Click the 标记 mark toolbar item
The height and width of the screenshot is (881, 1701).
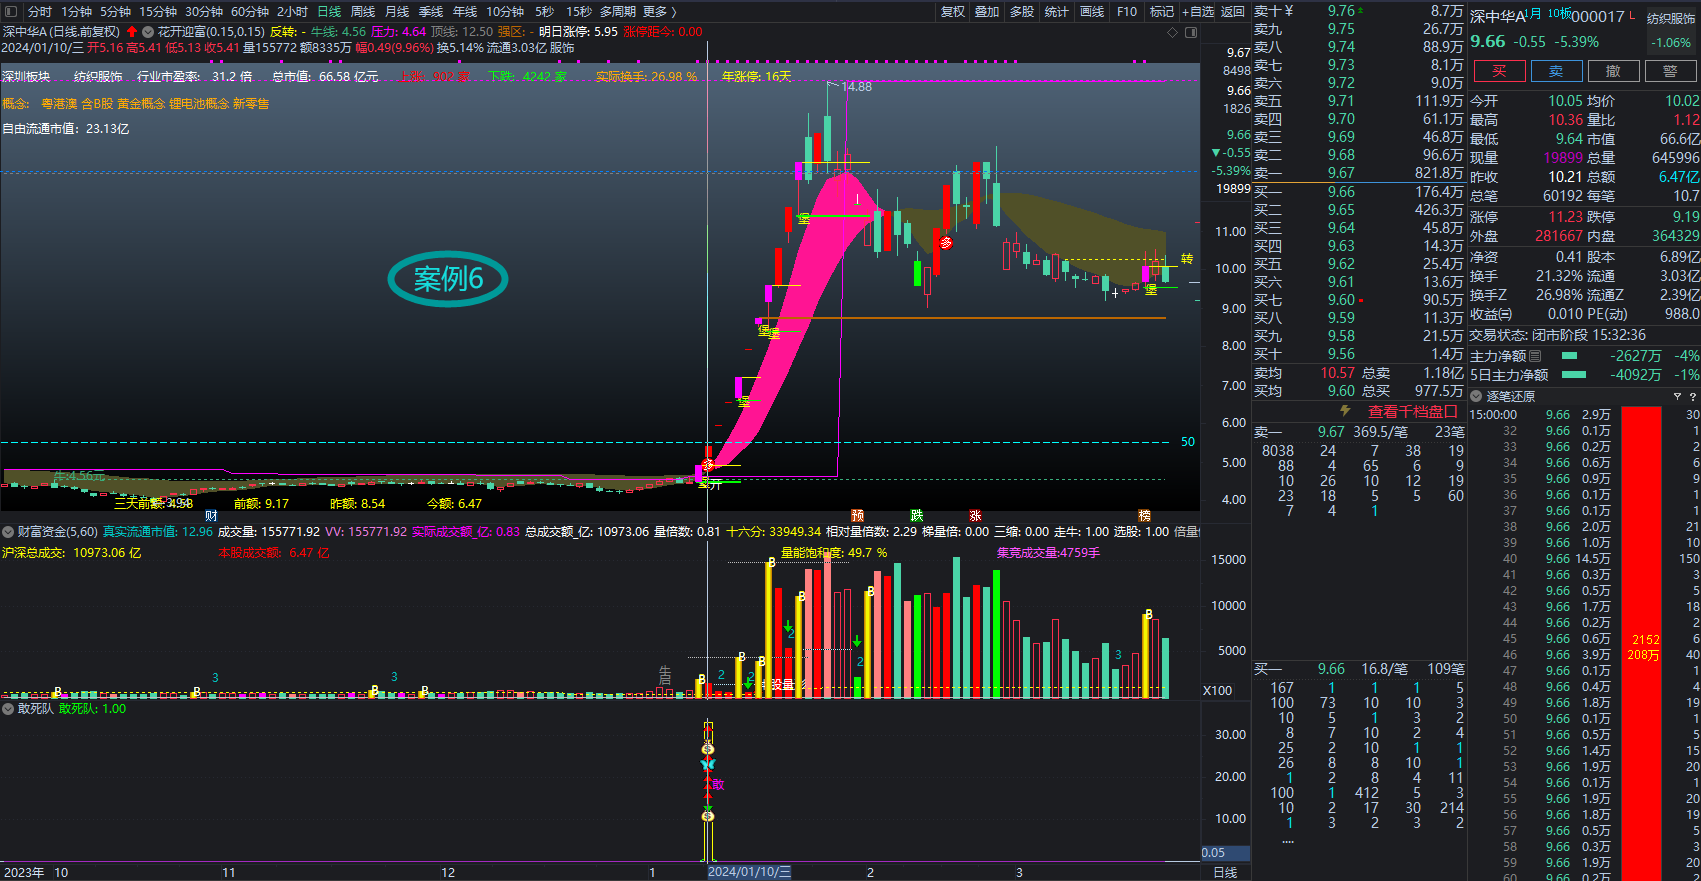tap(1161, 11)
